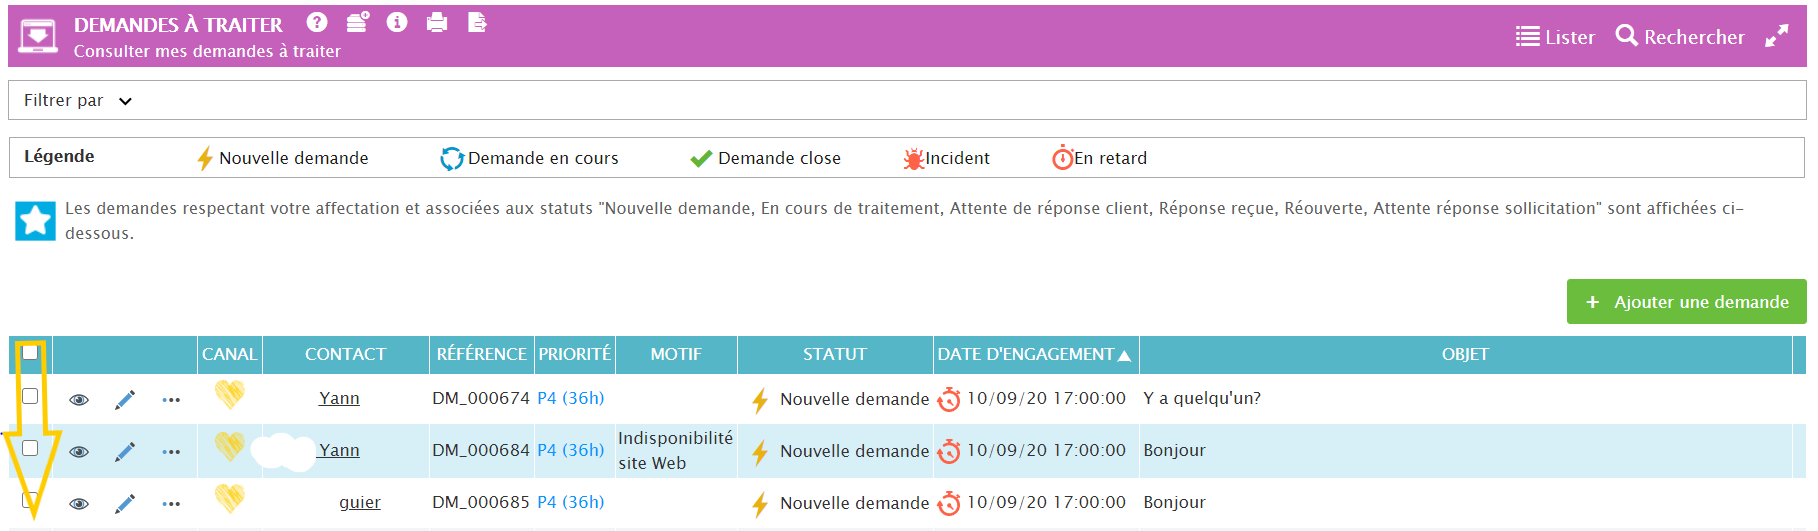
Task: Click the yellow heart channel icon for DM_000674
Action: click(229, 395)
